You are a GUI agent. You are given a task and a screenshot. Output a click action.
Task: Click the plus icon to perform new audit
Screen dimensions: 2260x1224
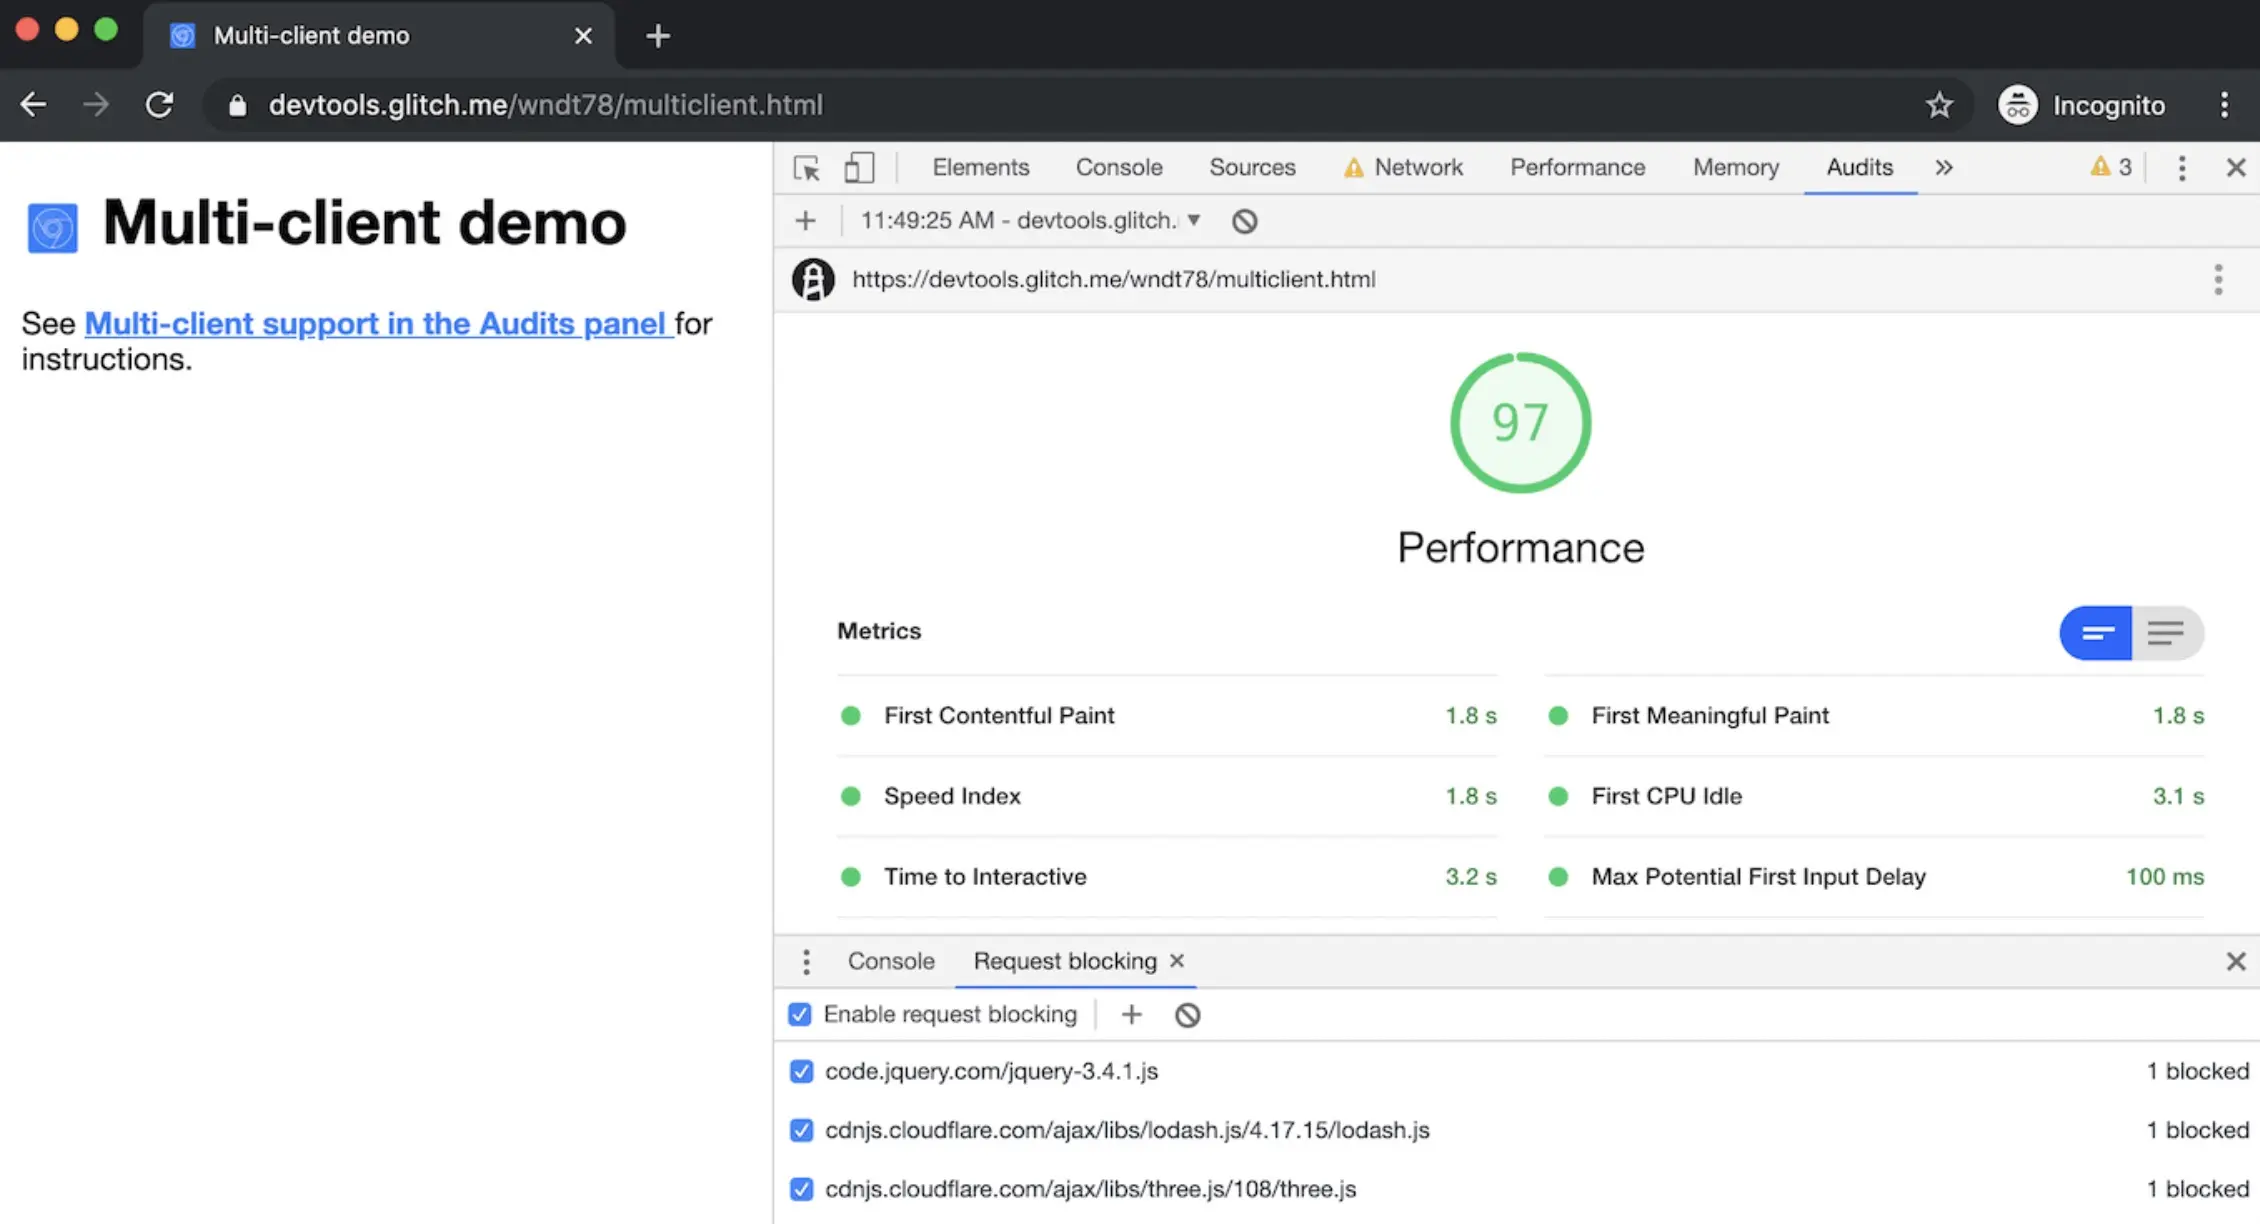pyautogui.click(x=805, y=221)
